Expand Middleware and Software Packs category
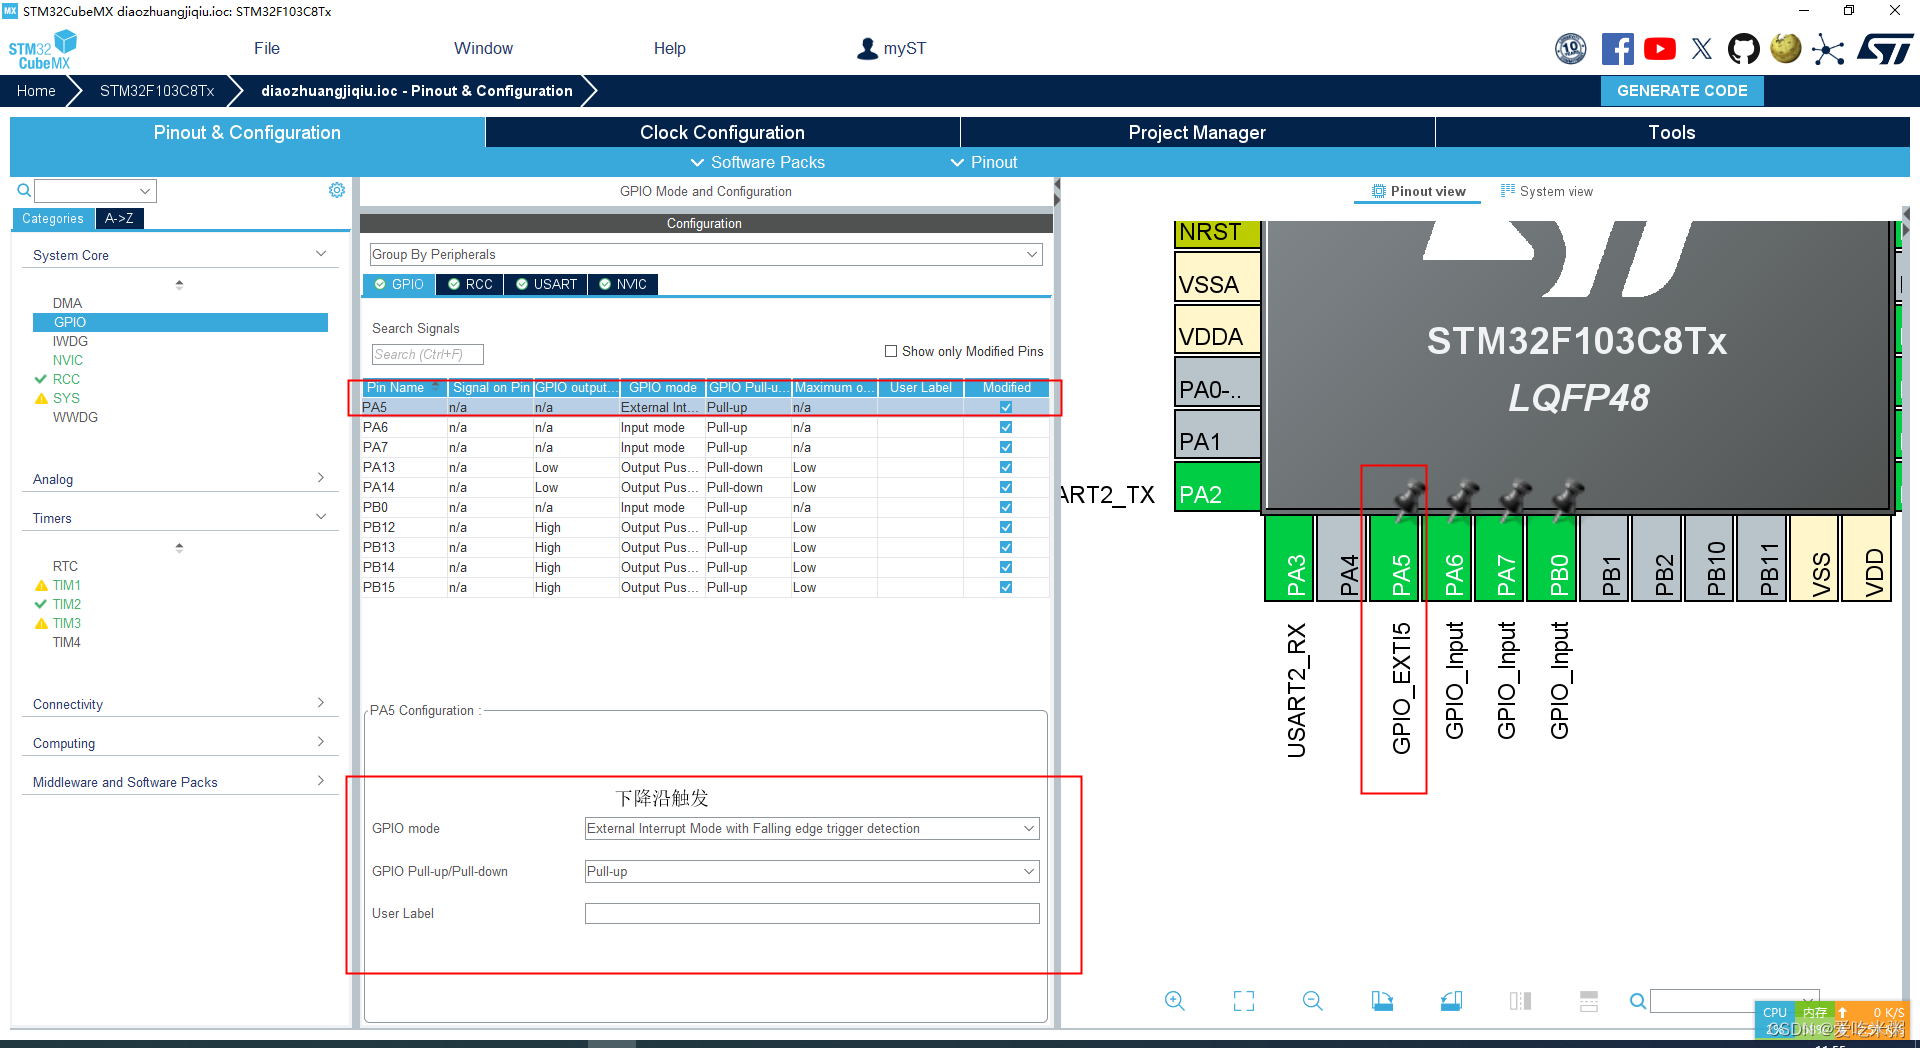This screenshot has width=1920, height=1048. coord(180,782)
